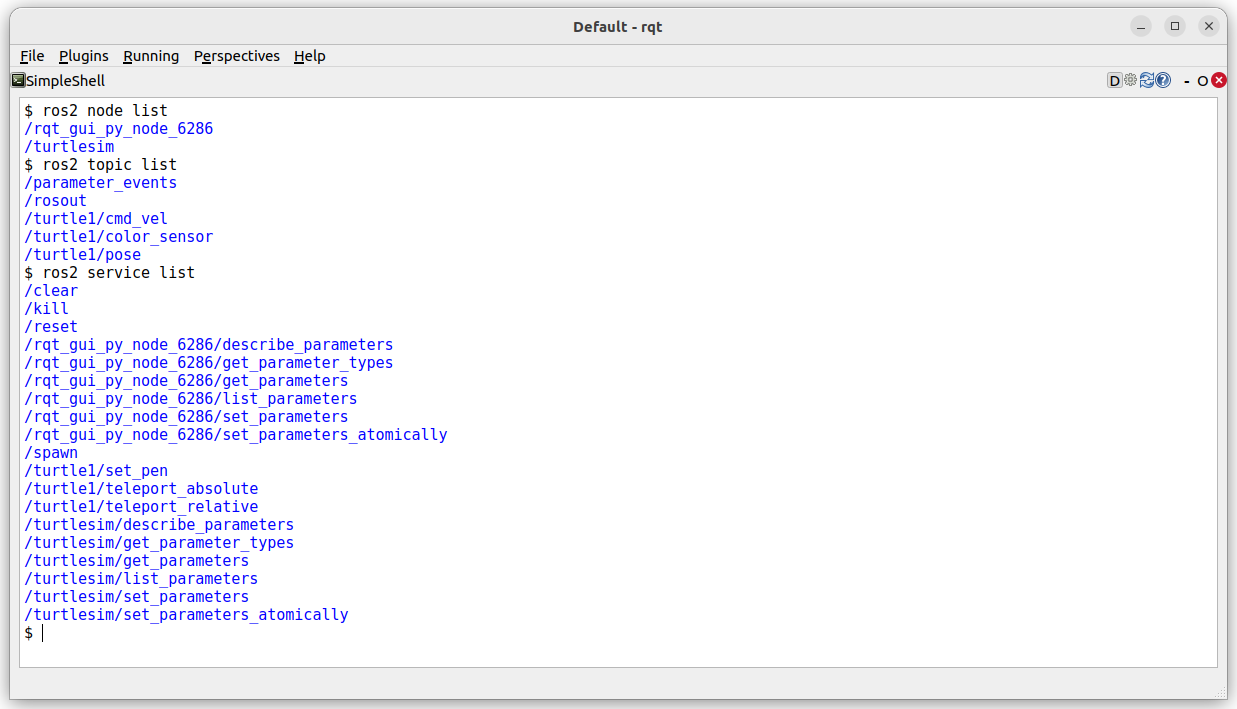Close the SimpleShell plugin with red X
1237x709 pixels.
point(1219,81)
